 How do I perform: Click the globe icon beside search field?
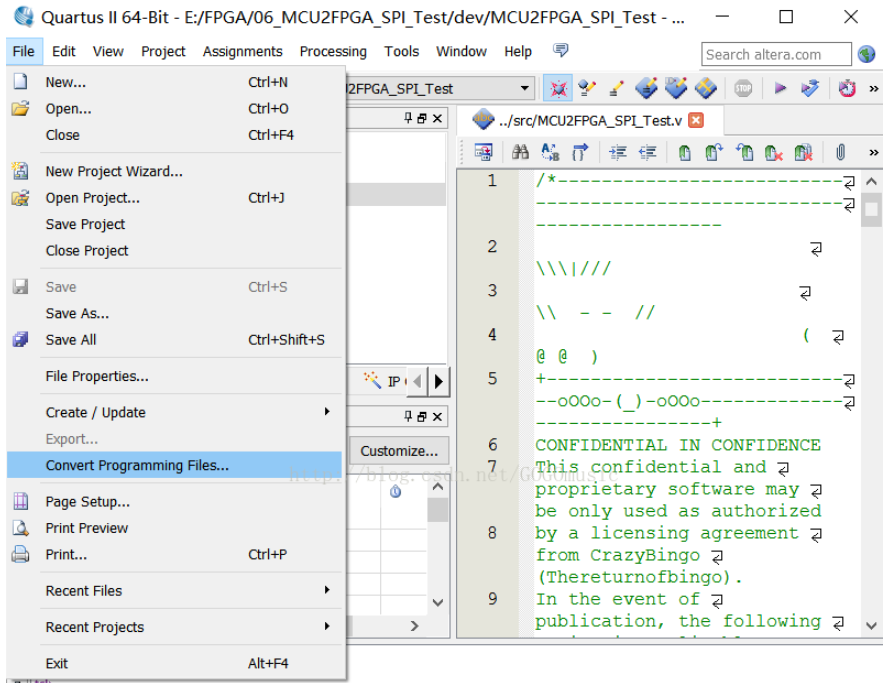coord(866,54)
